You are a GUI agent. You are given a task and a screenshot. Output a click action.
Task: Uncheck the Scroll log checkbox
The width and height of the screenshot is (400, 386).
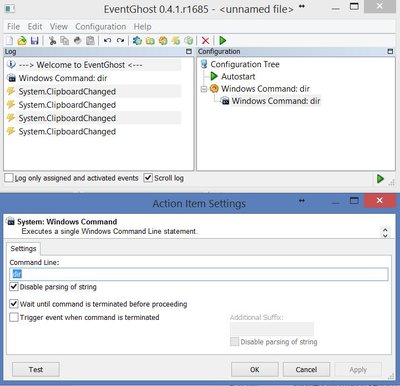point(148,178)
